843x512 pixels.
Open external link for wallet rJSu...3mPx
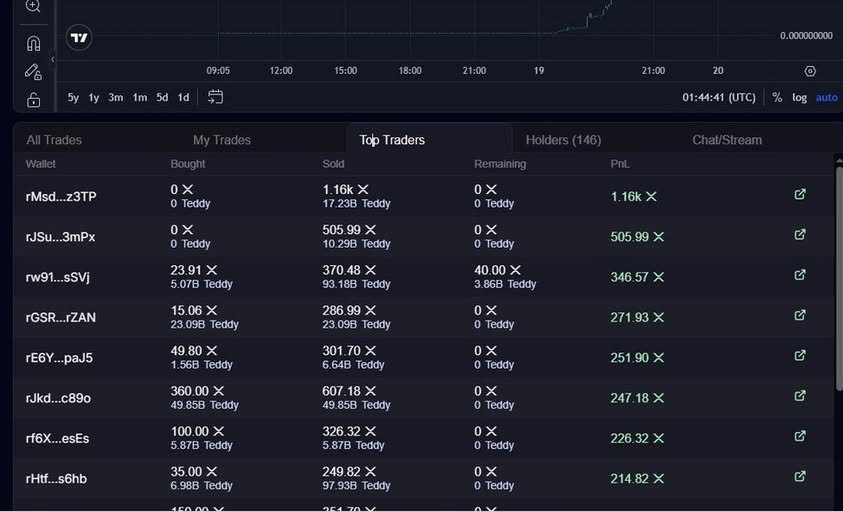(800, 234)
